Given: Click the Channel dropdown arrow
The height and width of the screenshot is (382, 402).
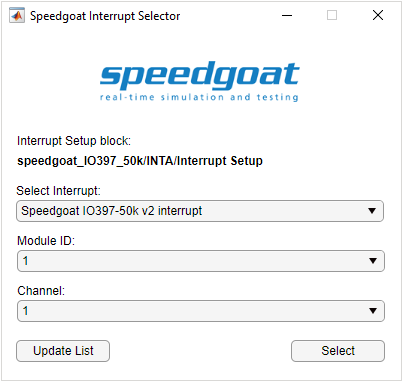Looking at the screenshot, I should pyautogui.click(x=373, y=311).
